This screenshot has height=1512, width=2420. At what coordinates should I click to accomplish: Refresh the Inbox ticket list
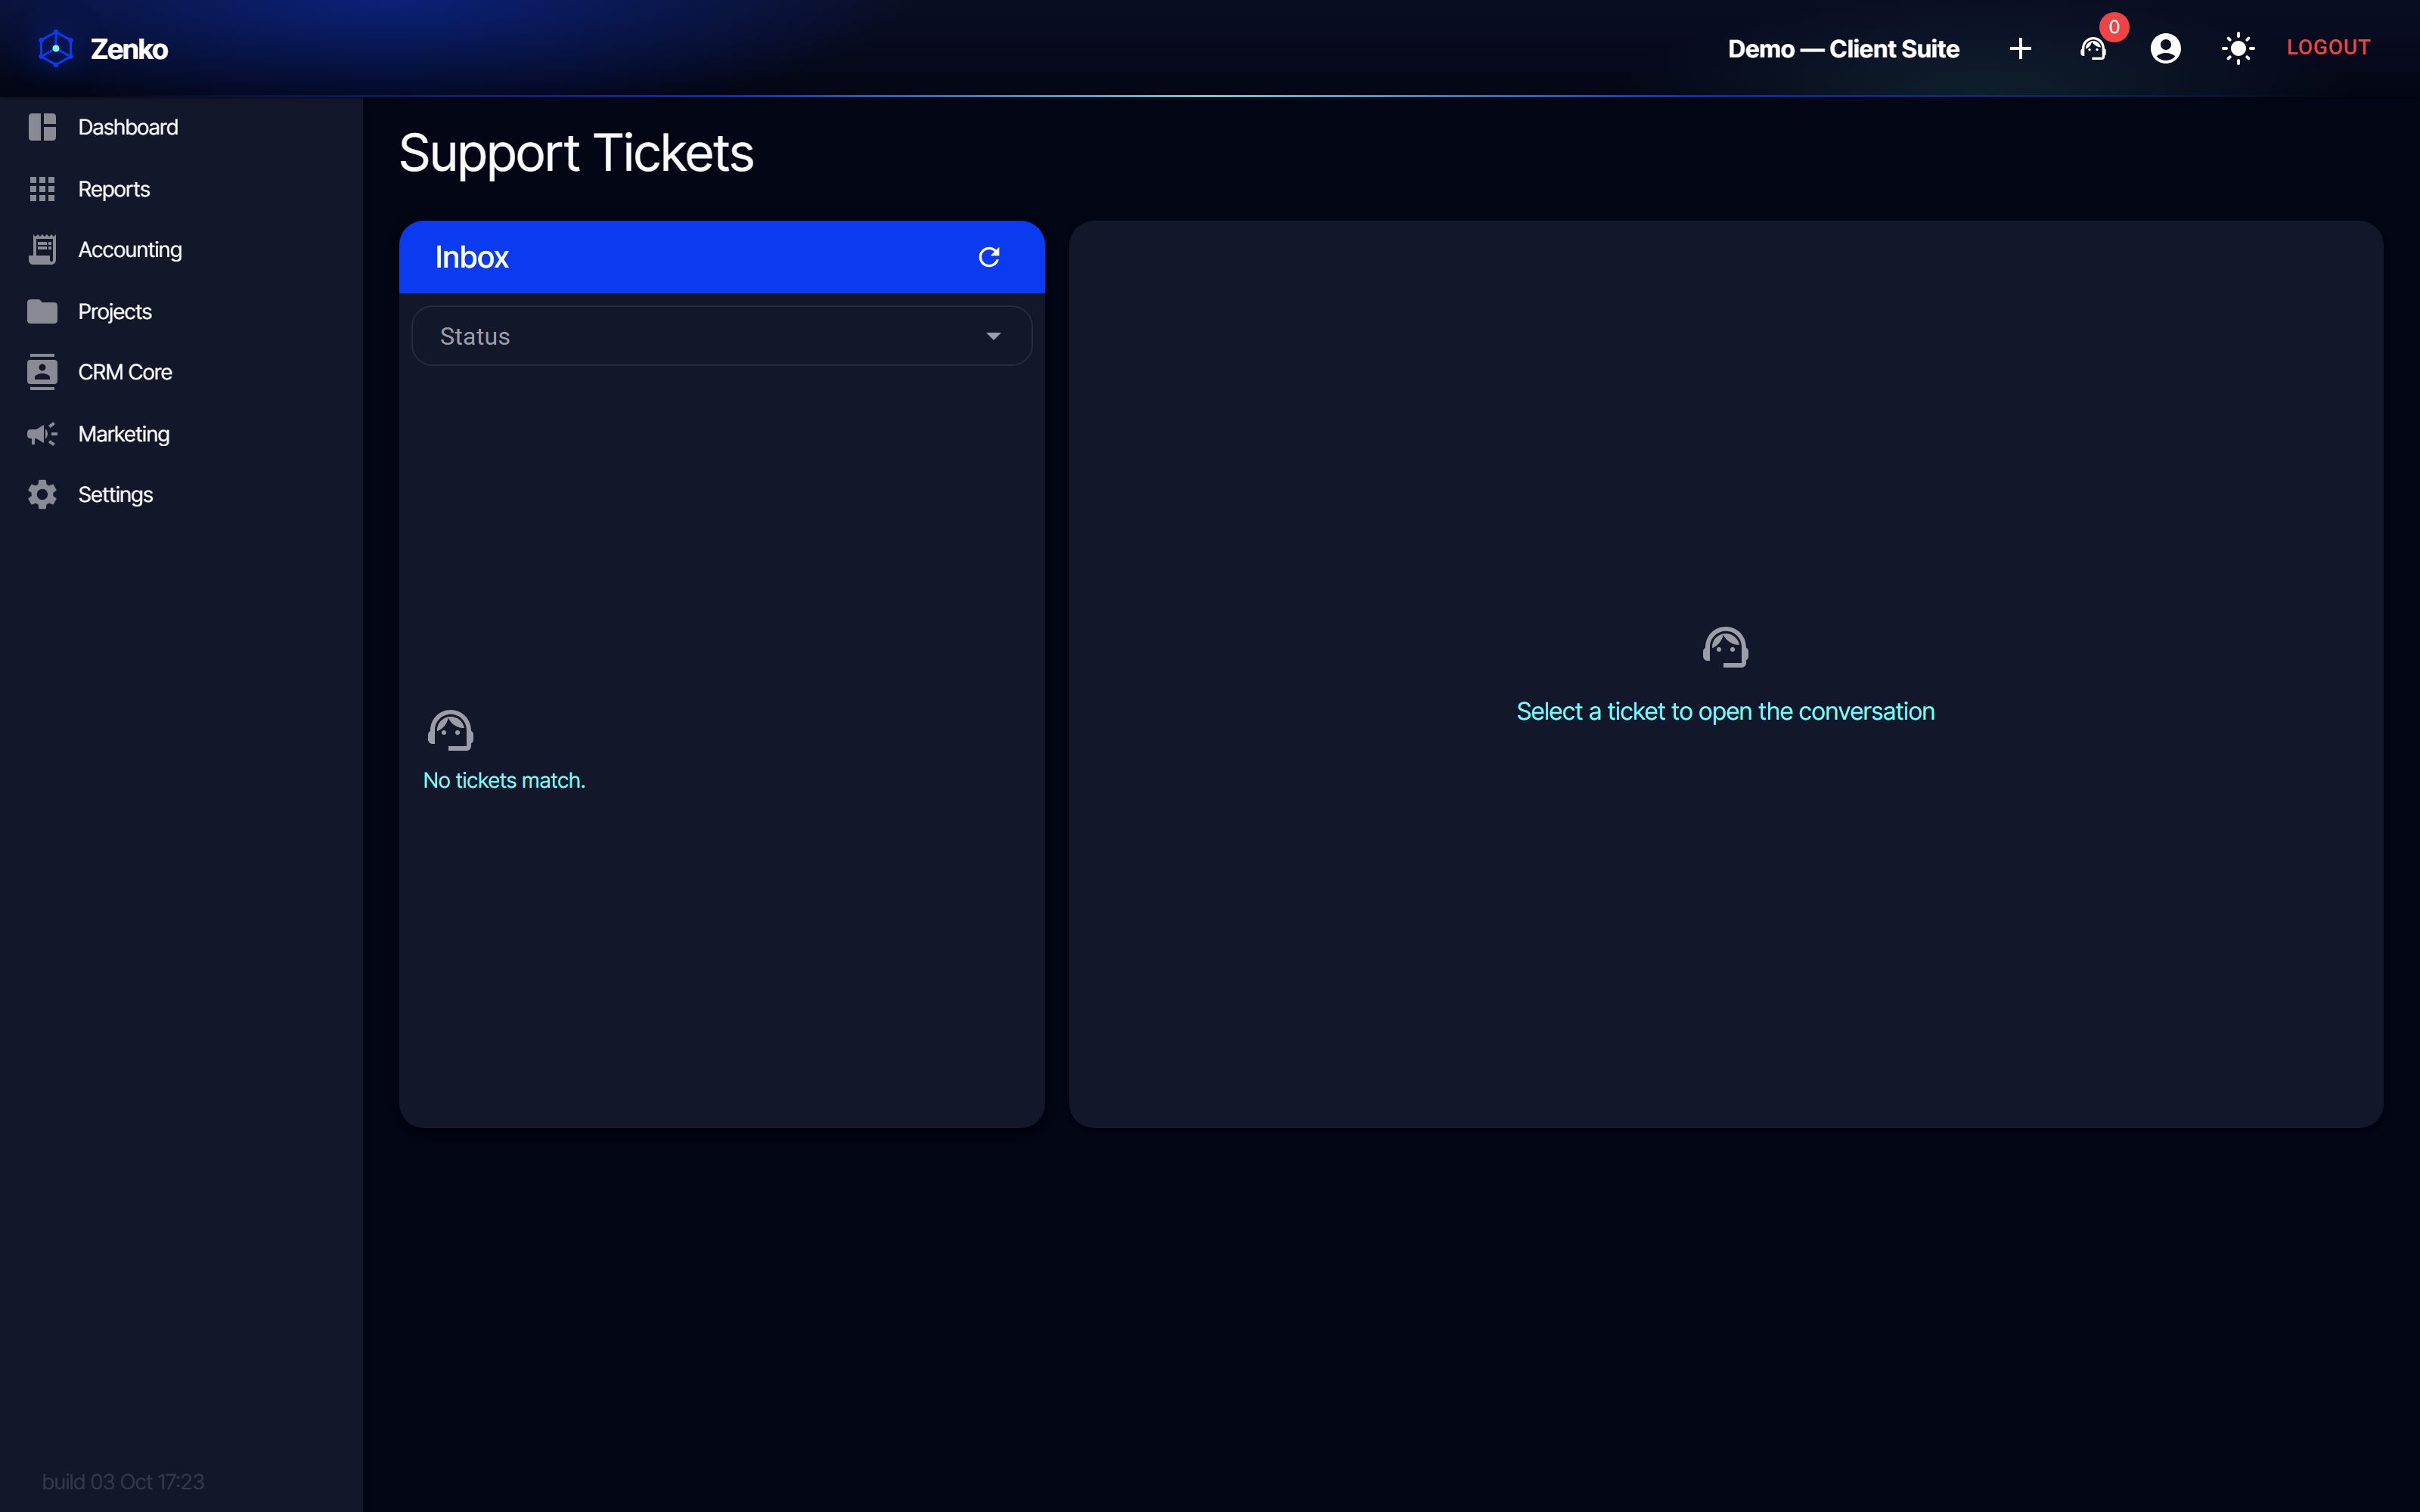pyautogui.click(x=989, y=257)
